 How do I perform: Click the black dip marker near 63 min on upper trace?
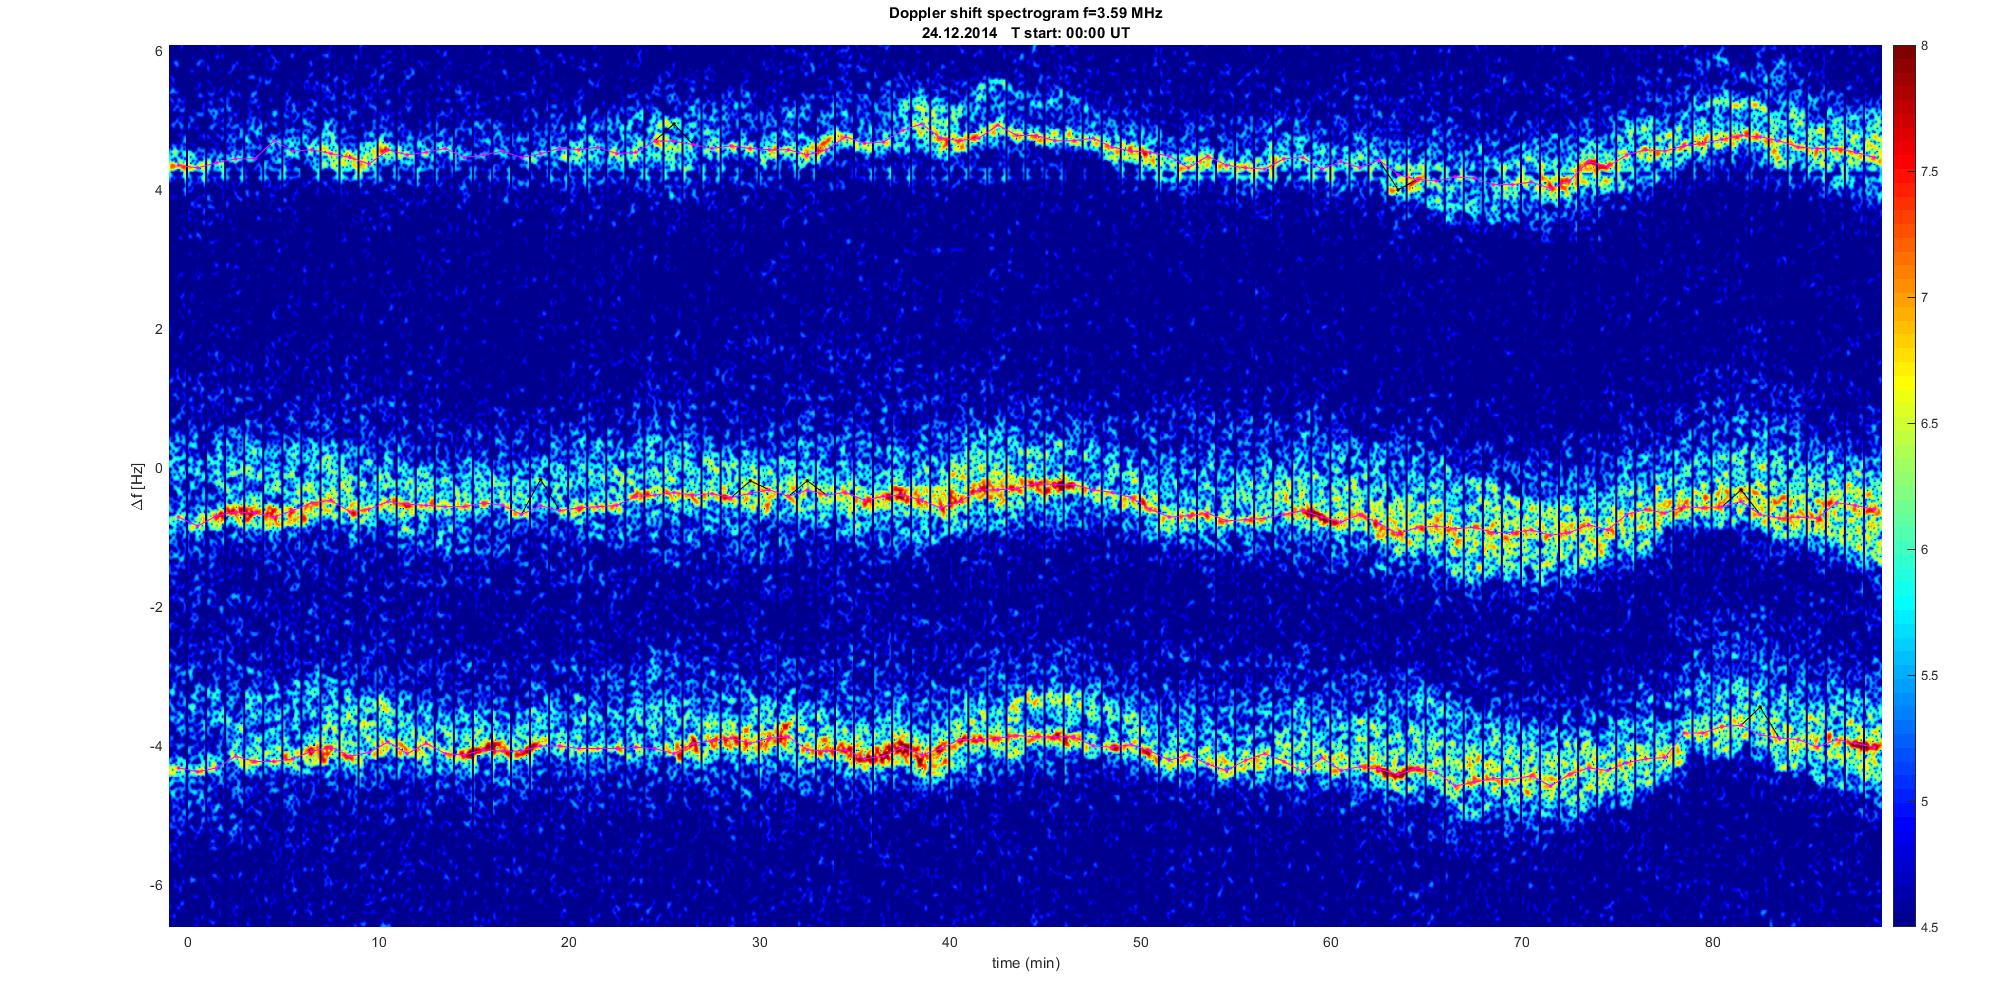pos(1397,175)
